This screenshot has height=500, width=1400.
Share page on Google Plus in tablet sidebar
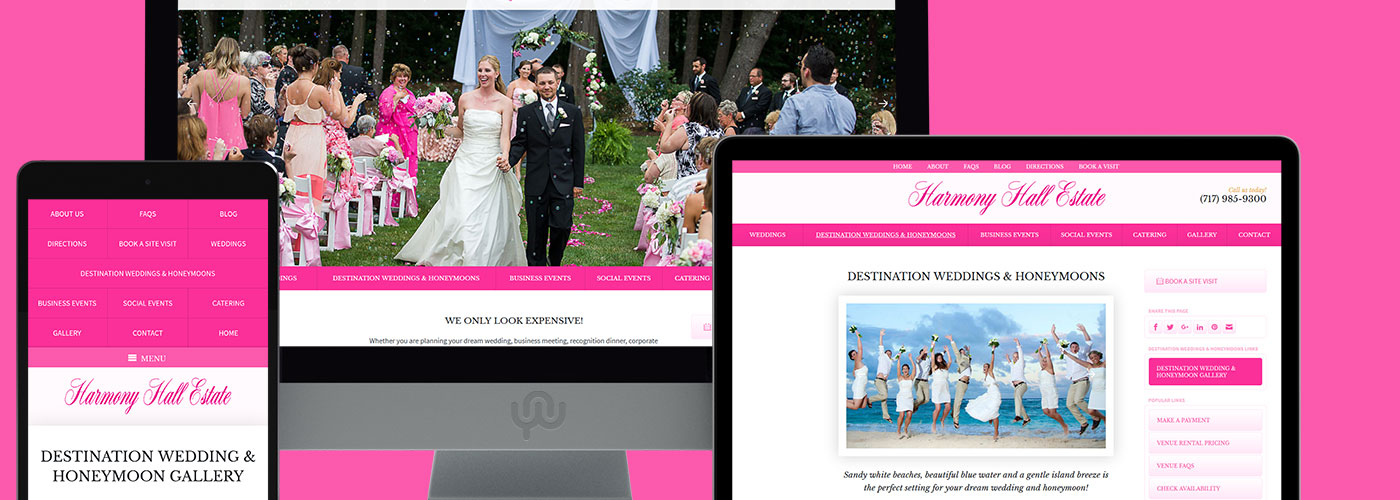(1185, 327)
